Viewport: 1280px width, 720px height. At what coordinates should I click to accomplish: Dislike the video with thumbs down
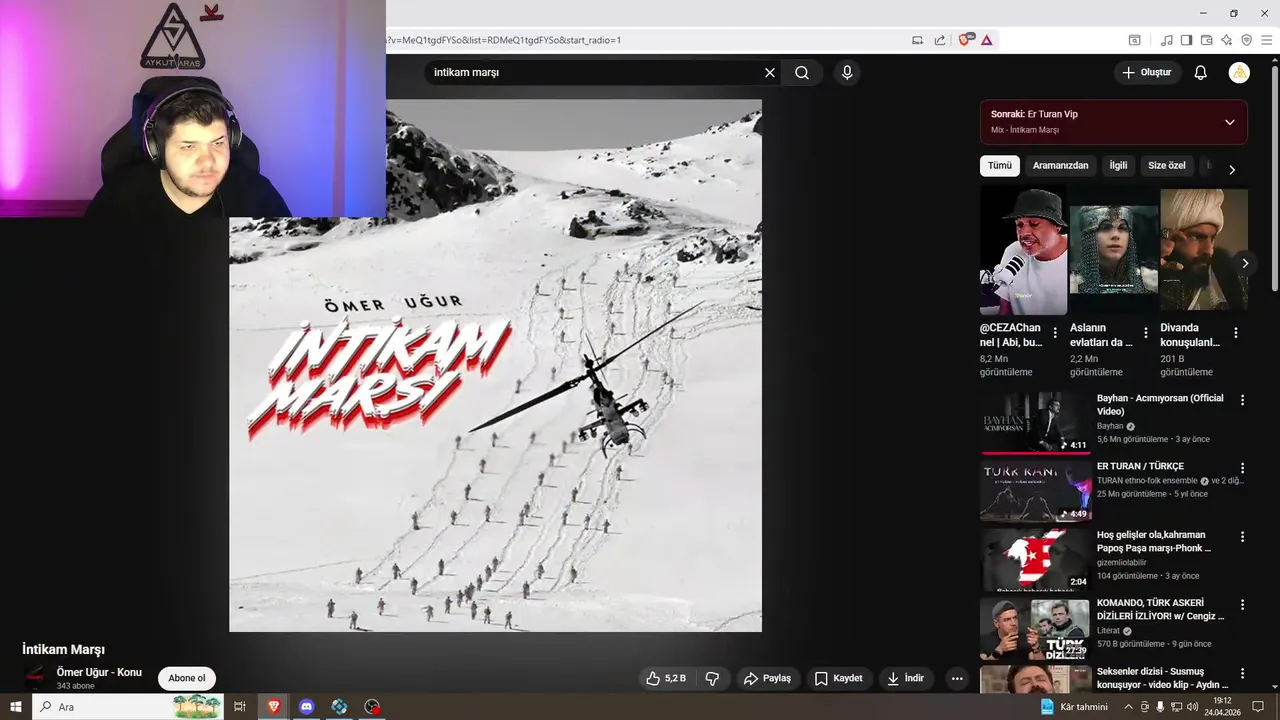coord(713,678)
